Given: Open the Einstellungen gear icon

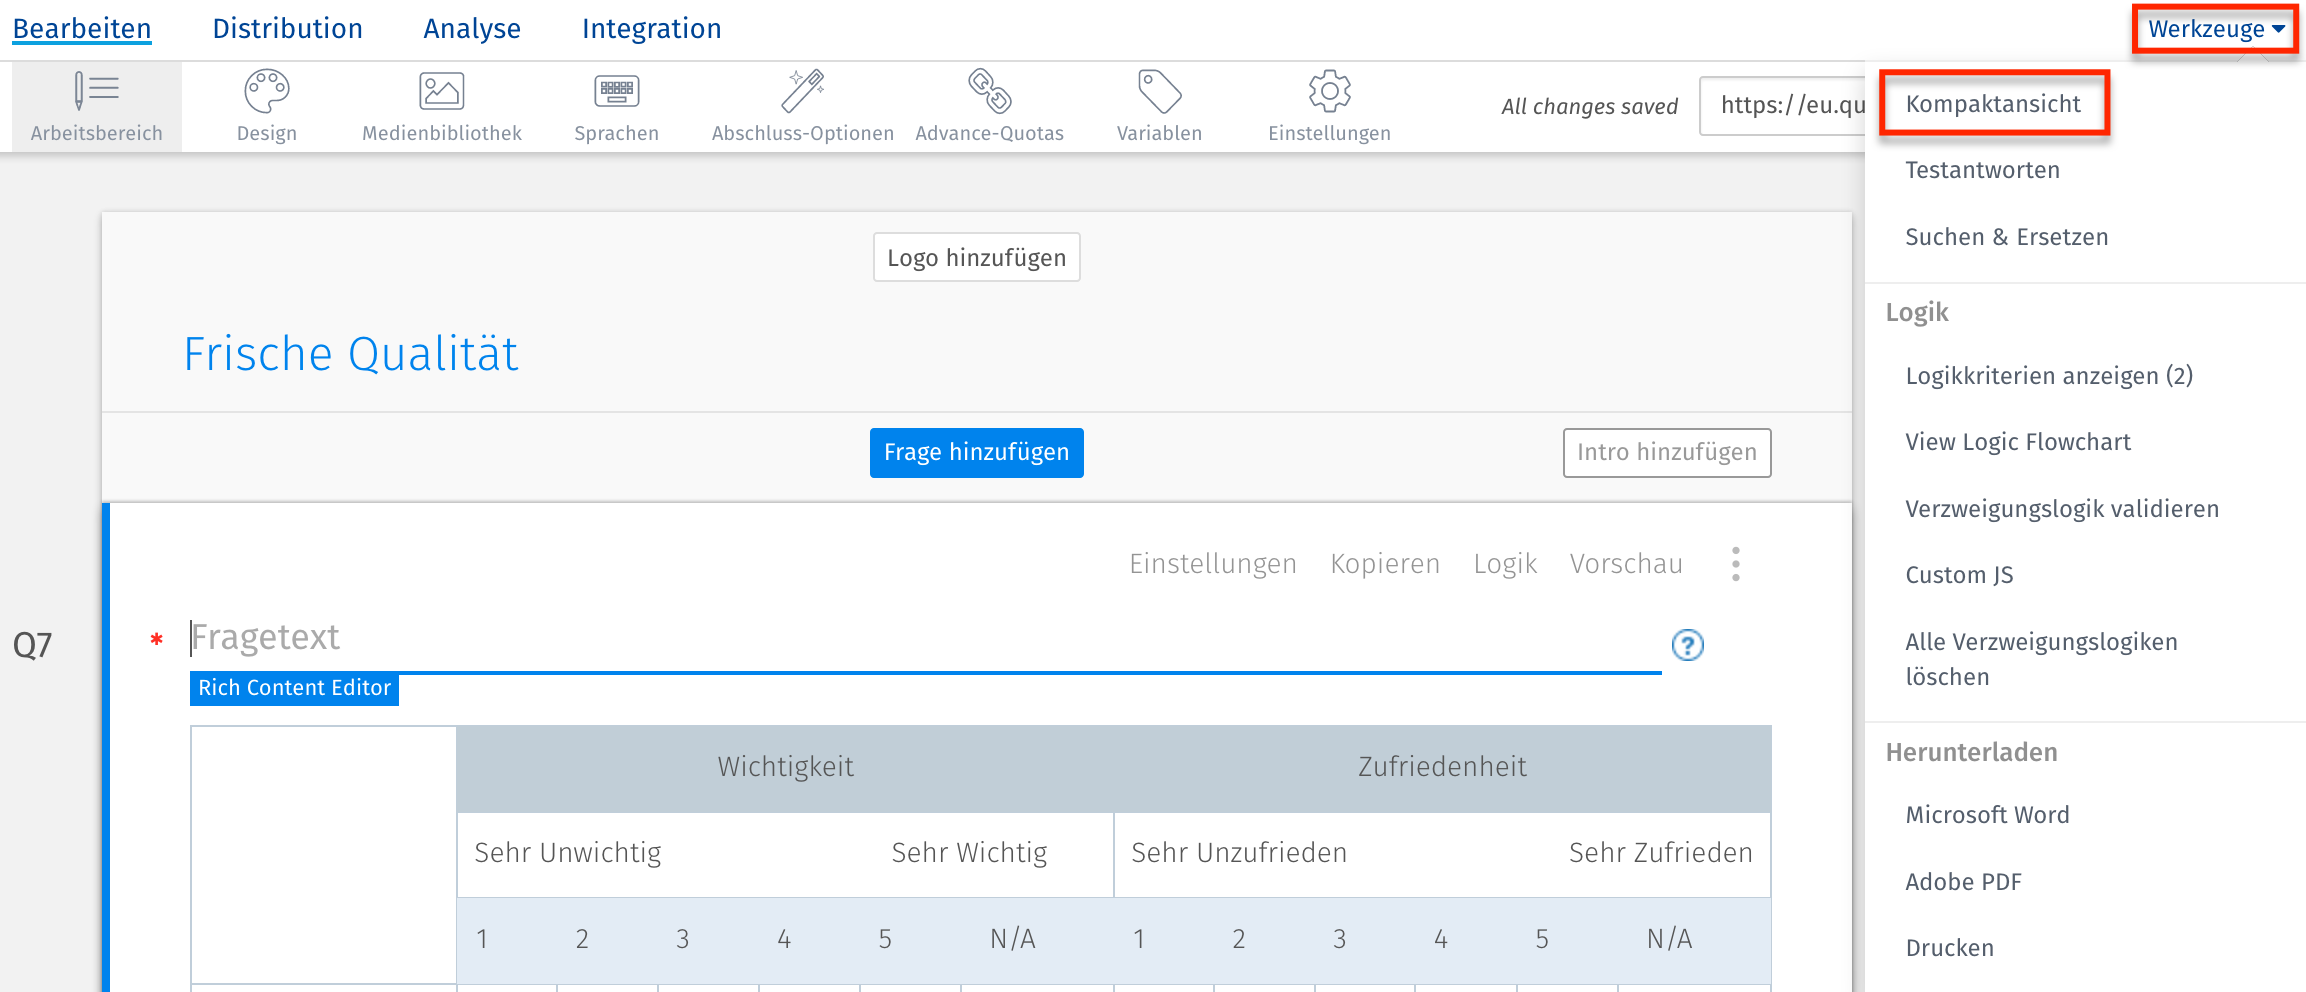Looking at the screenshot, I should [1327, 93].
